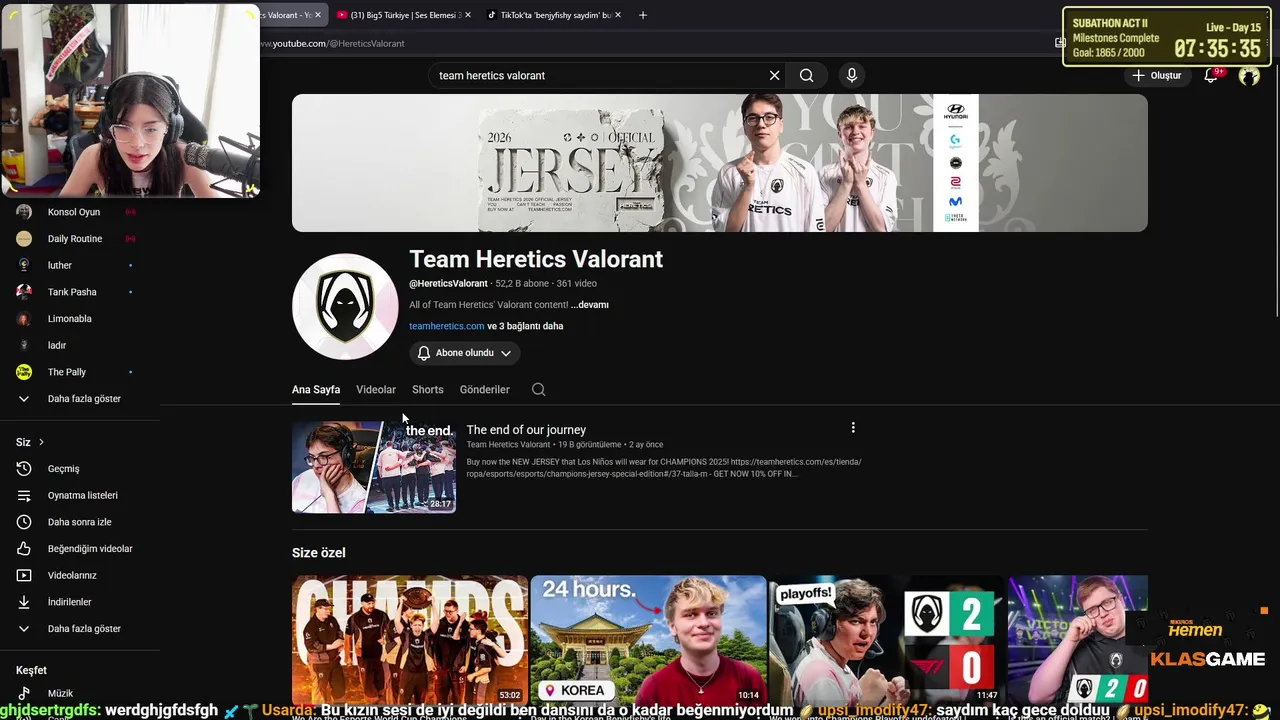1280x720 pixels.
Task: Start voice search with the microphone icon
Action: point(851,75)
